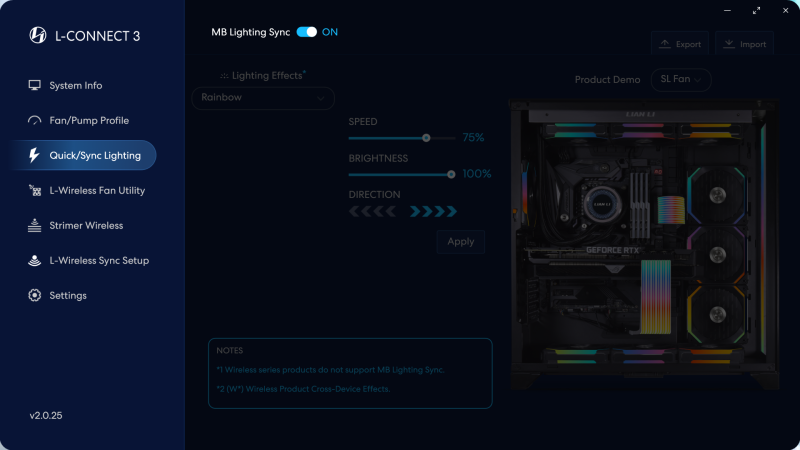Select the Strimer Wireless menu entry
The width and height of the screenshot is (800, 450).
pos(84,226)
